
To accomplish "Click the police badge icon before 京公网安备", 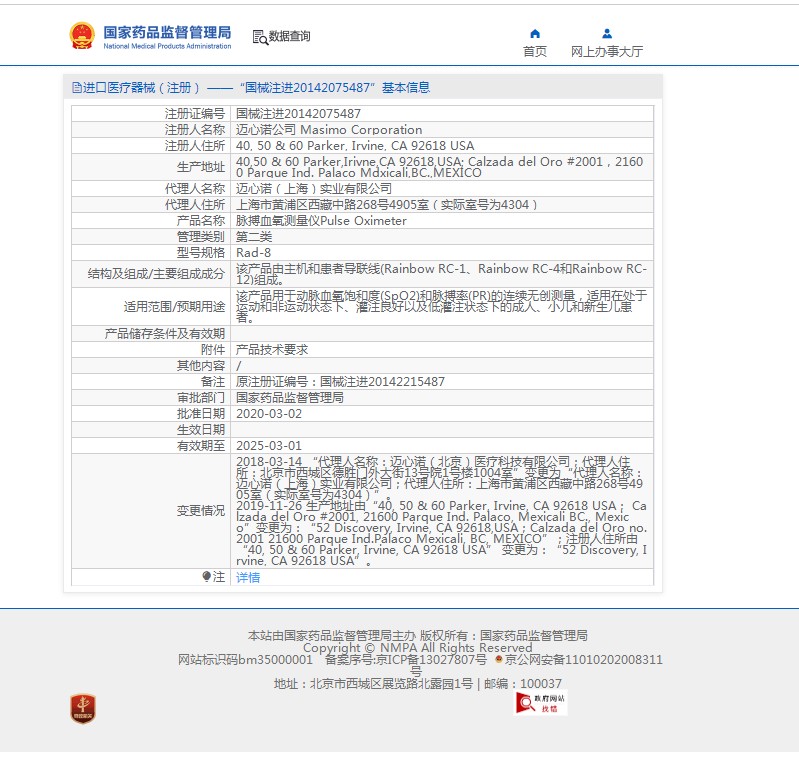I will [499, 659].
